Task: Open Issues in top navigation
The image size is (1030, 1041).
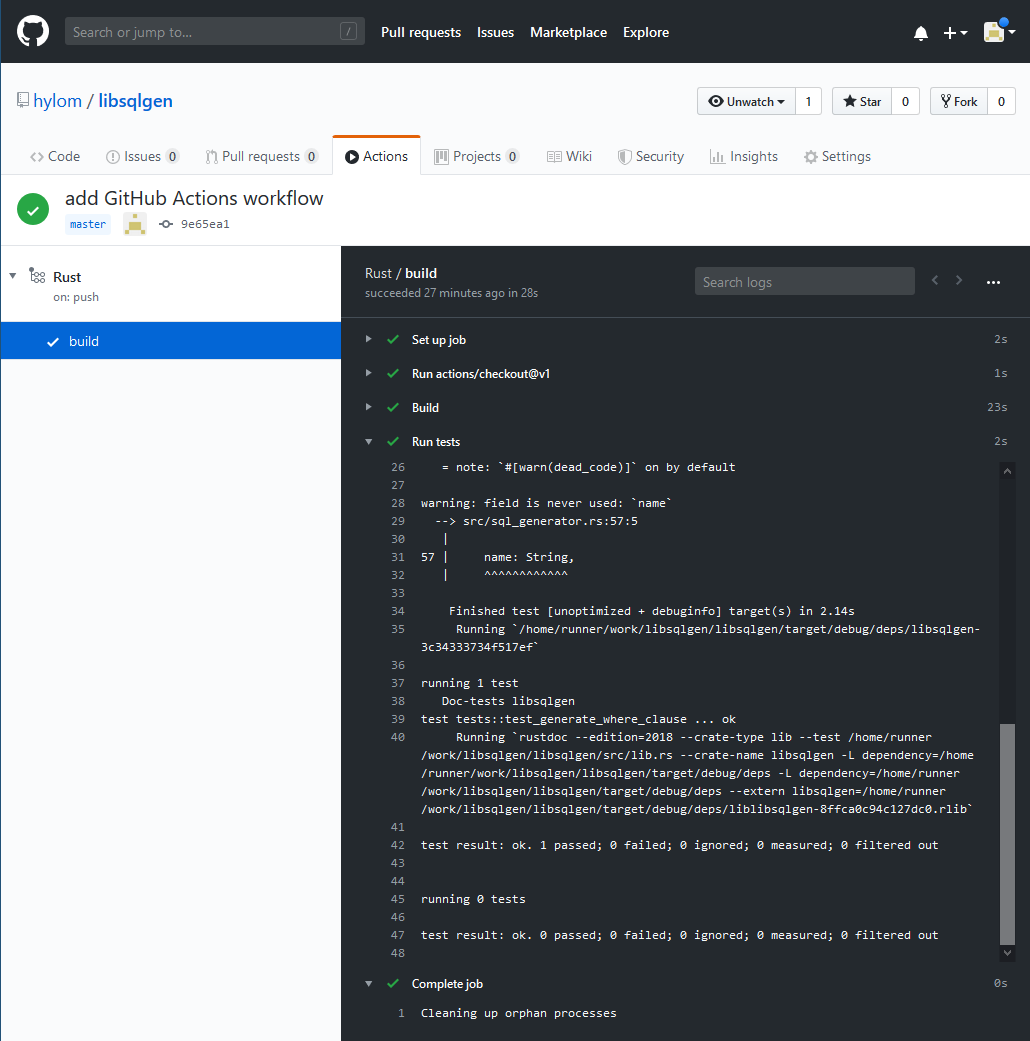Action: (495, 33)
